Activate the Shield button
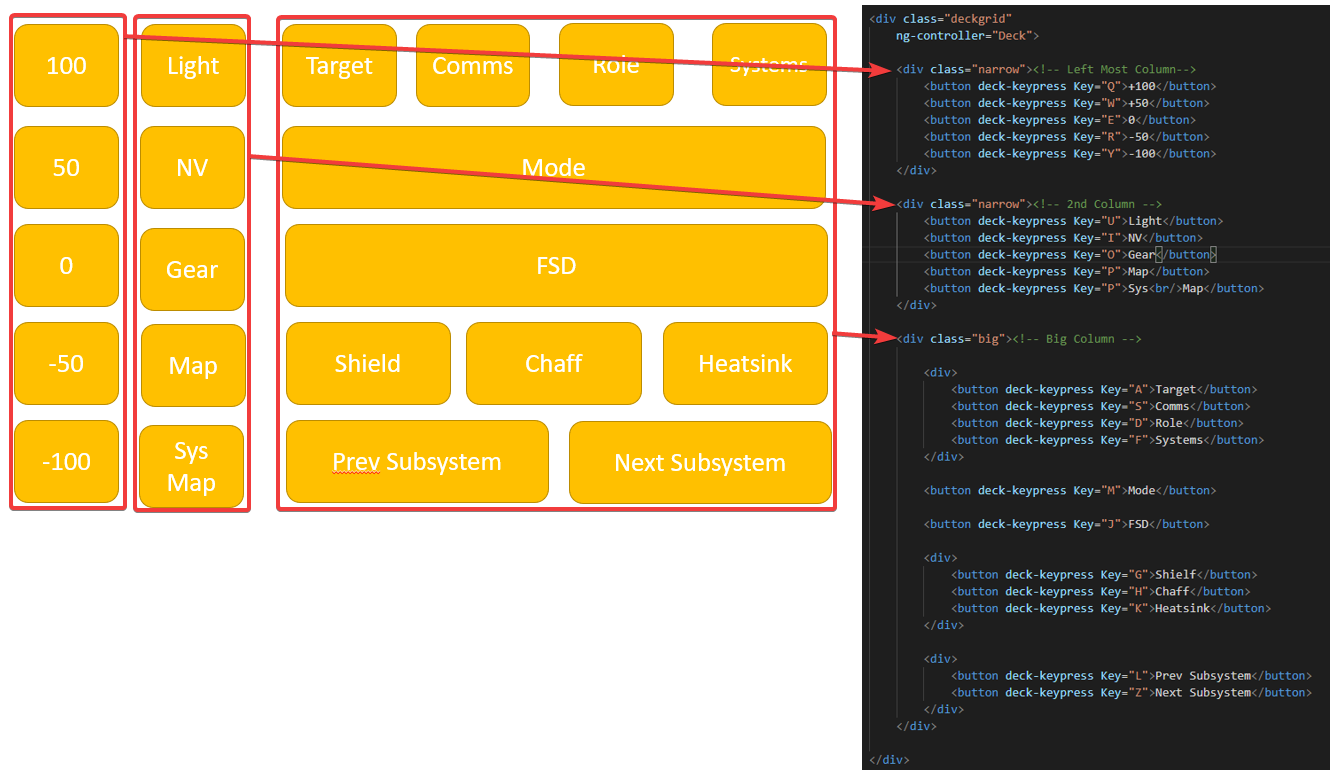1337x774 pixels. tap(368, 363)
